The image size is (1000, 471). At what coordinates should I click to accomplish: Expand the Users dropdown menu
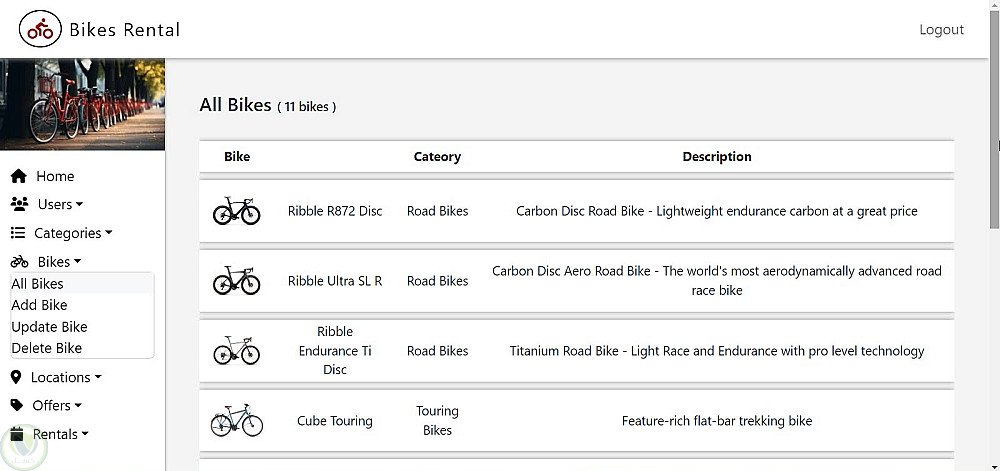[x=60, y=204]
